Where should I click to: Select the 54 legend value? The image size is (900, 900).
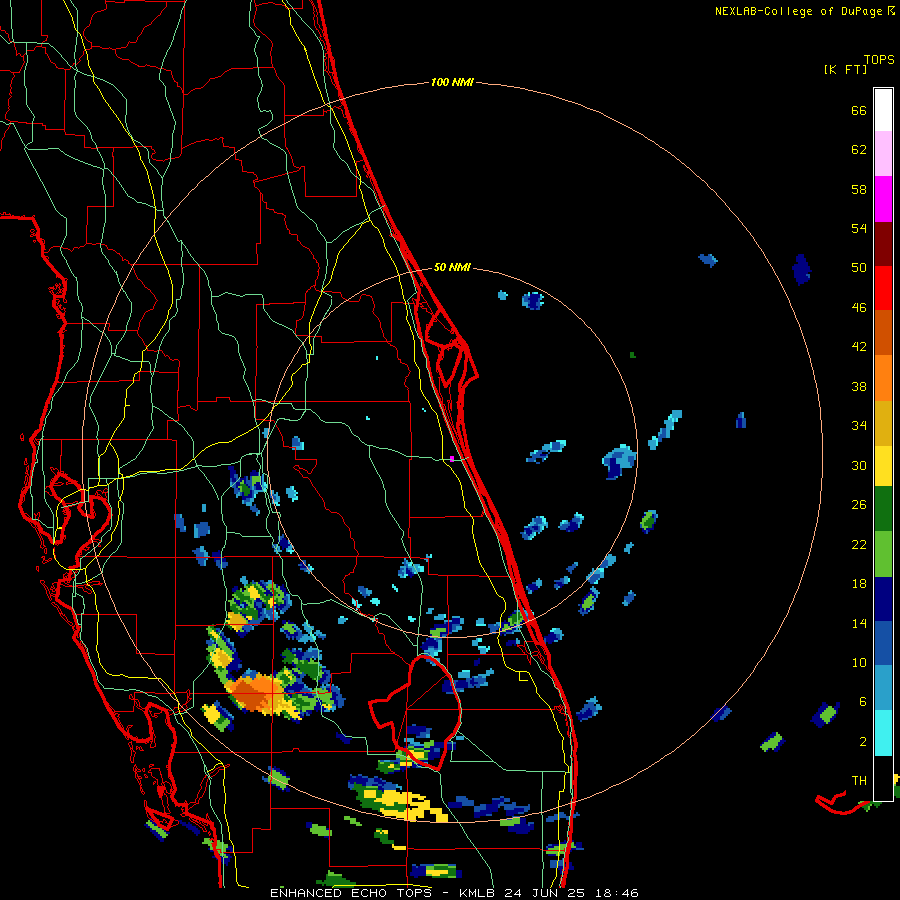(x=859, y=228)
